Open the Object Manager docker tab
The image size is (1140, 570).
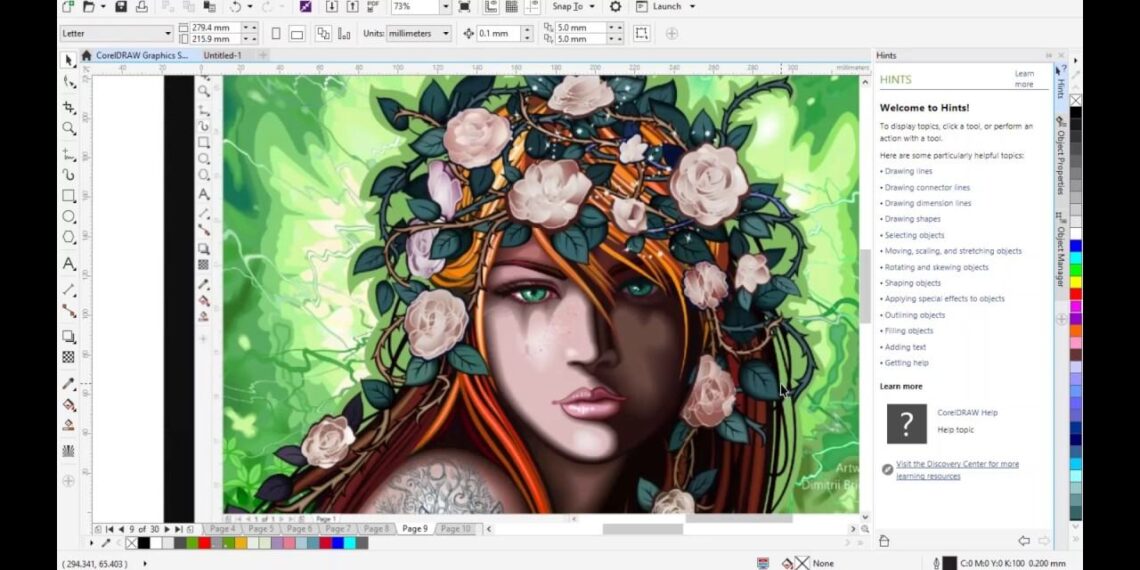(1061, 249)
